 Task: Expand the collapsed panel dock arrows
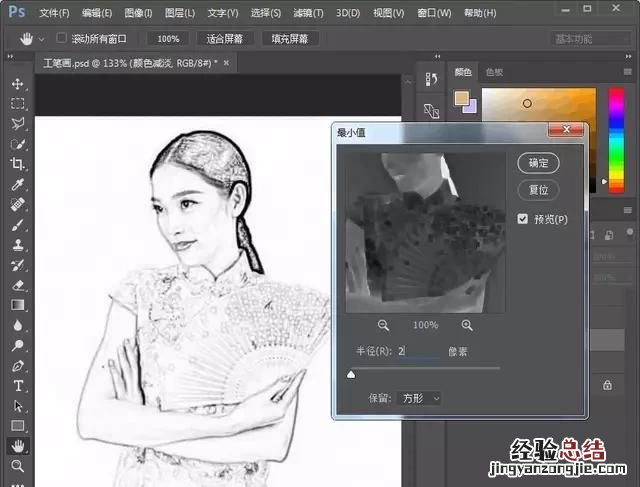point(437,56)
